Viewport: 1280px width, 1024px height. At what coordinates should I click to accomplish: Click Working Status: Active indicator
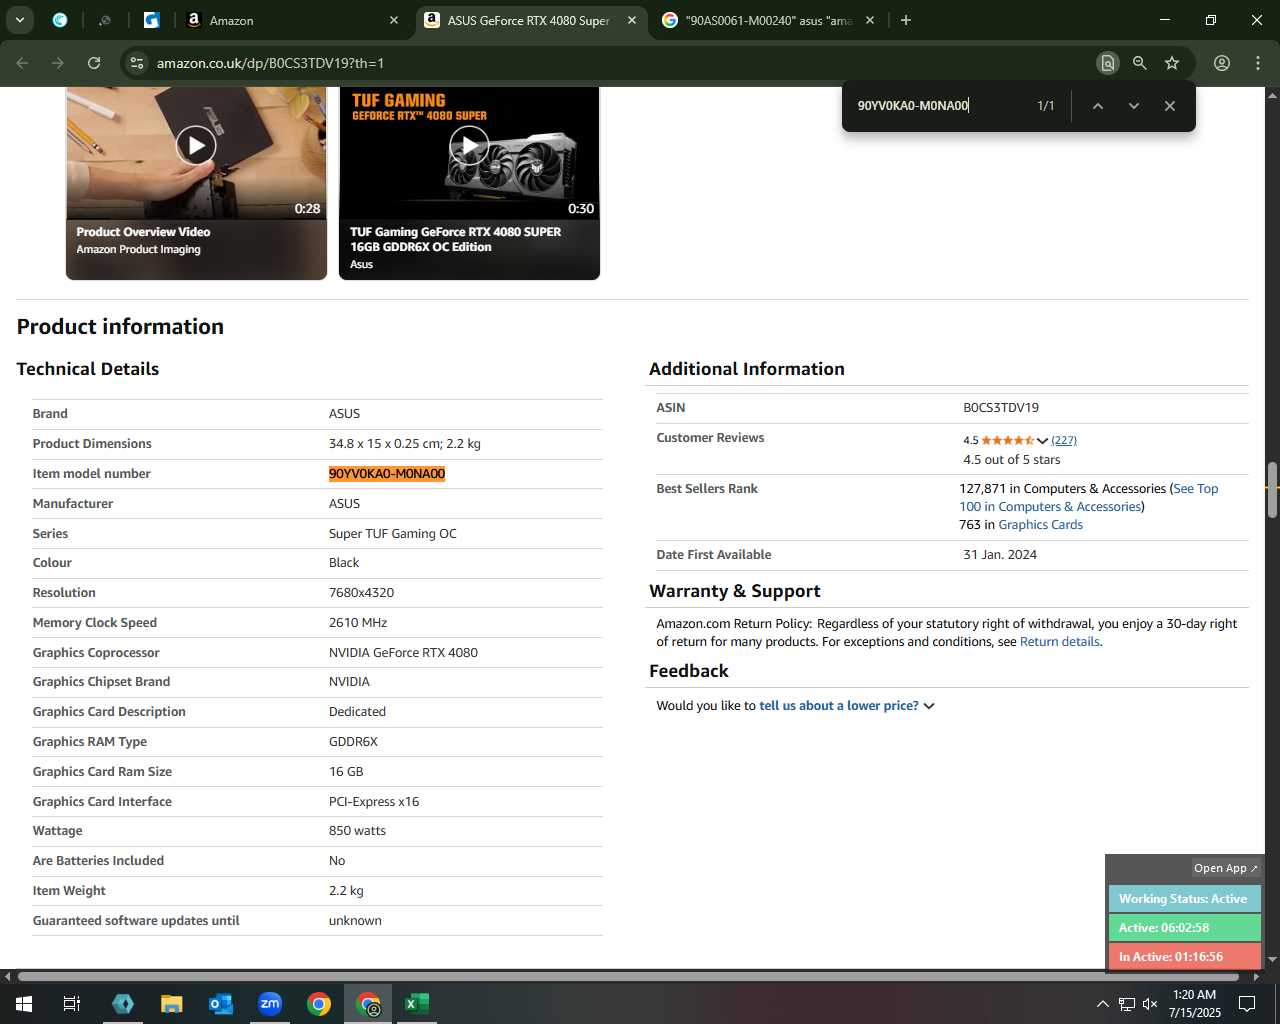(x=1184, y=899)
